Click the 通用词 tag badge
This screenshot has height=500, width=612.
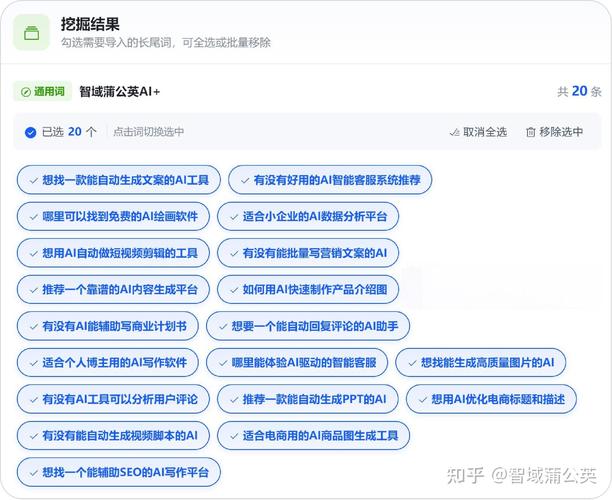43,92
